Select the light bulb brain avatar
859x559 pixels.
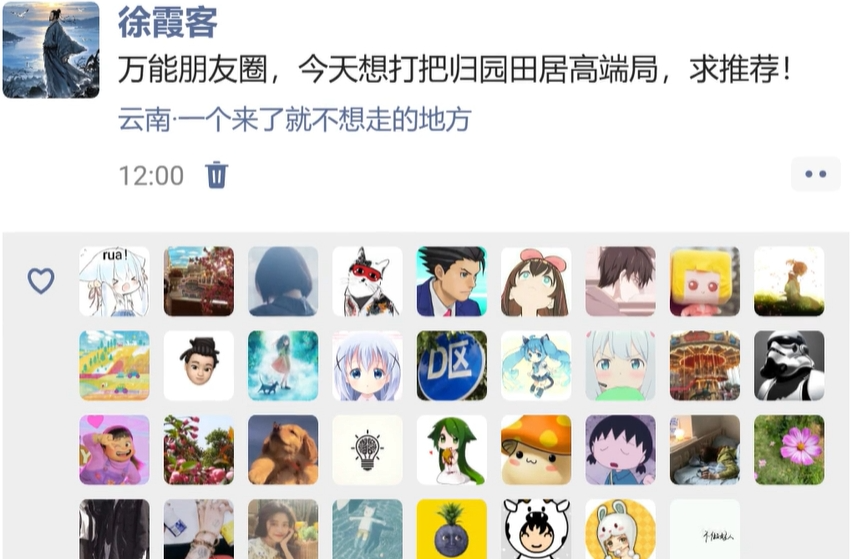coord(367,450)
